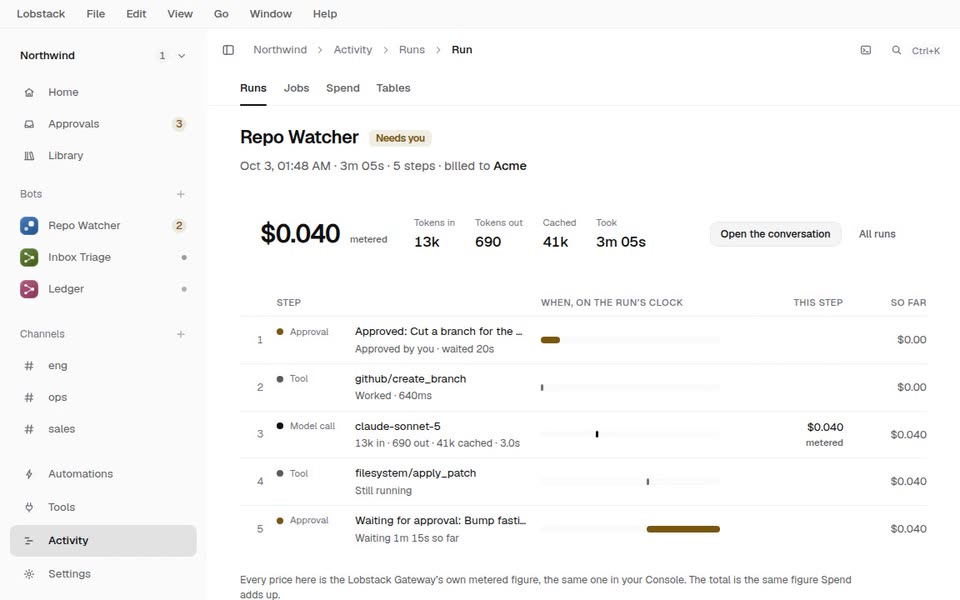Click the Cached 41k value
This screenshot has height=600, width=960.
(x=555, y=242)
